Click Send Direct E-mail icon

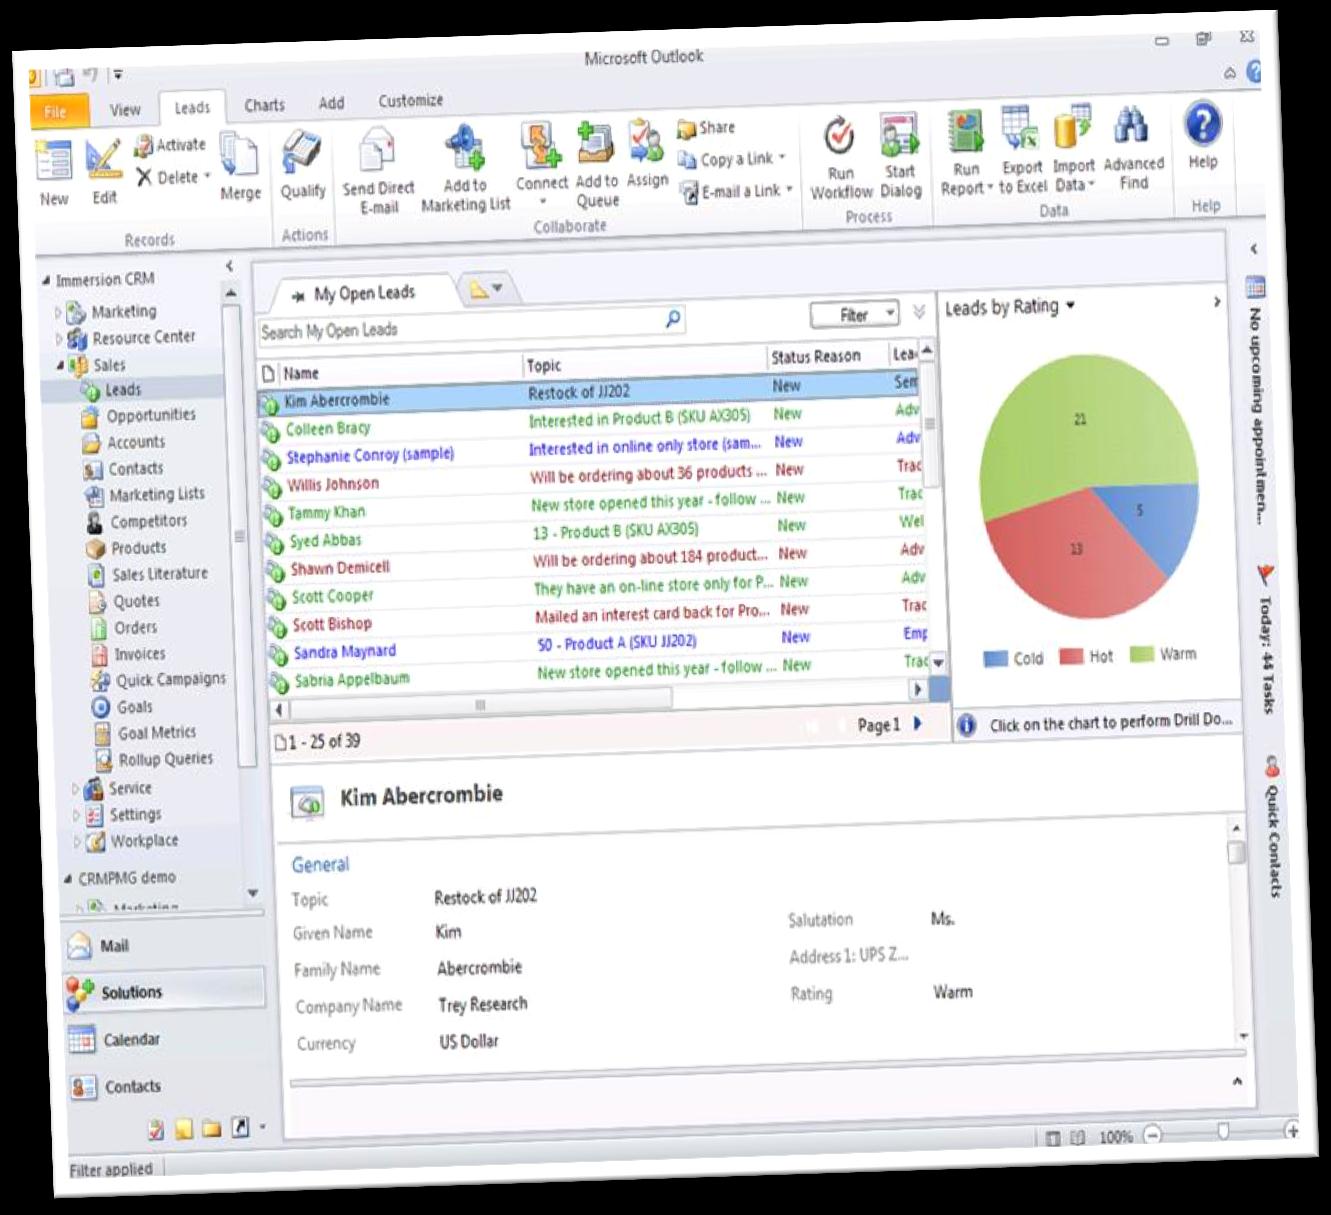pyautogui.click(x=378, y=150)
